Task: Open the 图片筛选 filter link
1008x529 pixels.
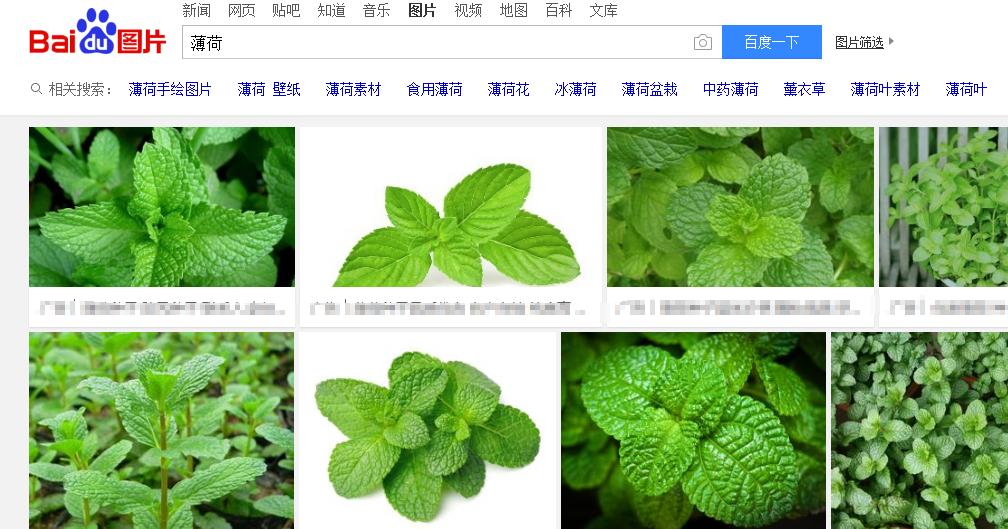Action: tap(859, 42)
